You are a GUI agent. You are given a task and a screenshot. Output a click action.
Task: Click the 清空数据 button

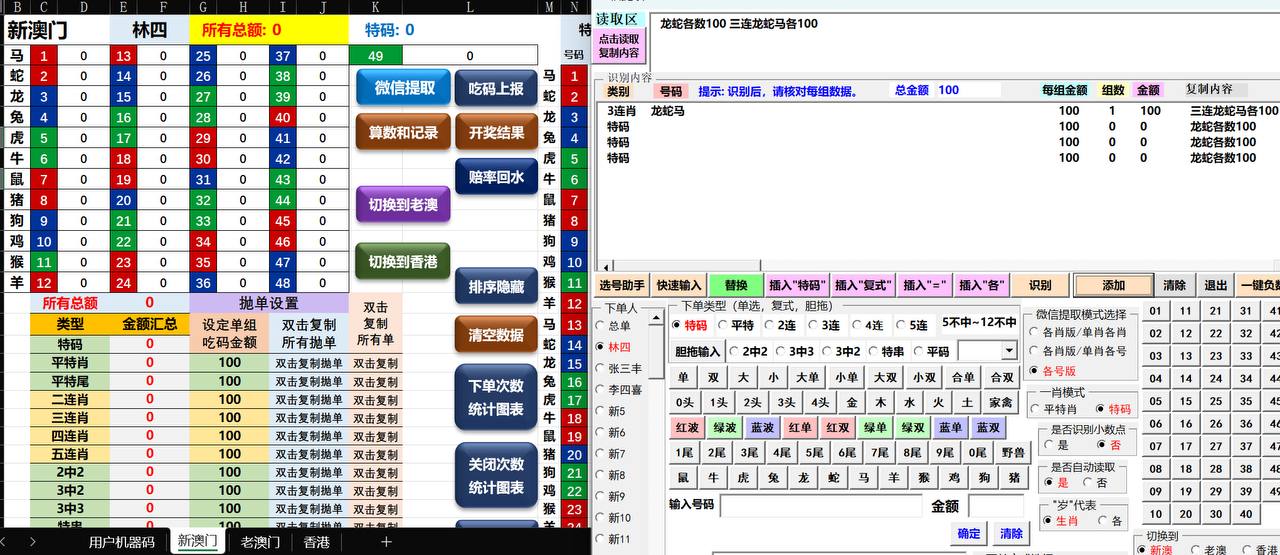pyautogui.click(x=496, y=335)
